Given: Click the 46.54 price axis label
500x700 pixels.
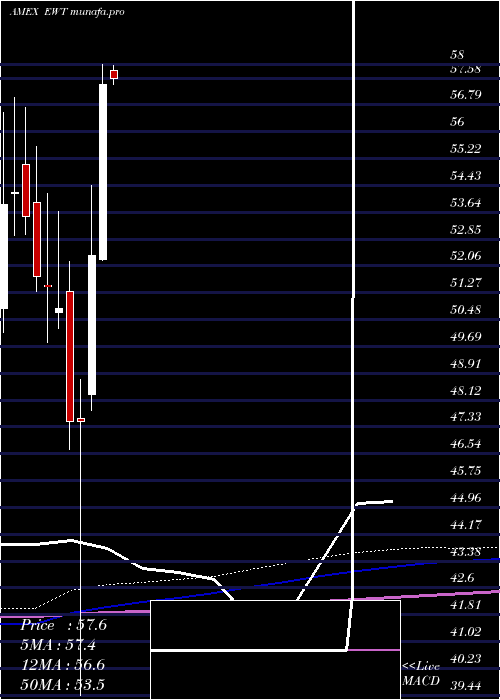Looking at the screenshot, I should pyautogui.click(x=466, y=444).
